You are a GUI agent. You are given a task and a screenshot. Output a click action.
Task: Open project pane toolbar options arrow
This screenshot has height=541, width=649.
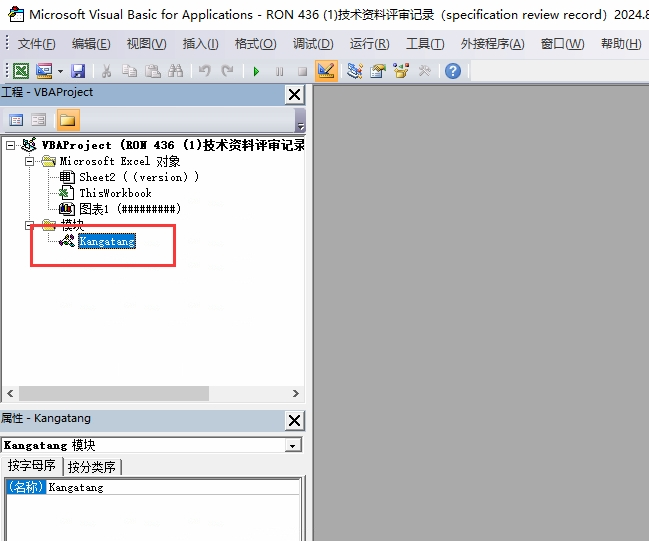[x=301, y=120]
